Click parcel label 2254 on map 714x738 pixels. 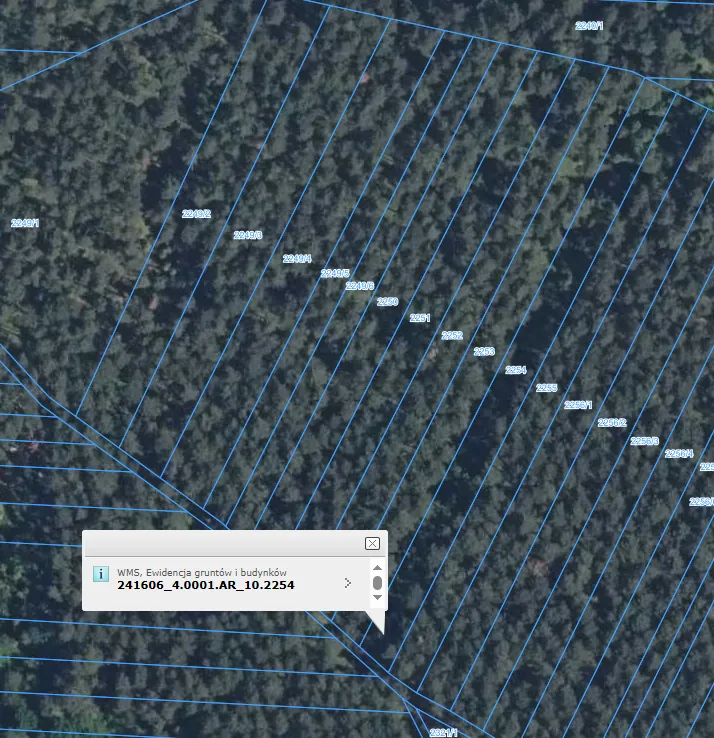(515, 370)
